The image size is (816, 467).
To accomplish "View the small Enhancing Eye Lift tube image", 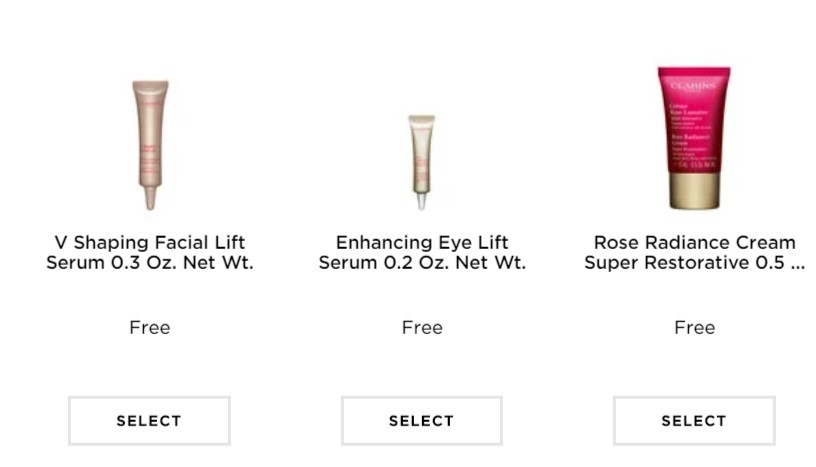I will [422, 162].
